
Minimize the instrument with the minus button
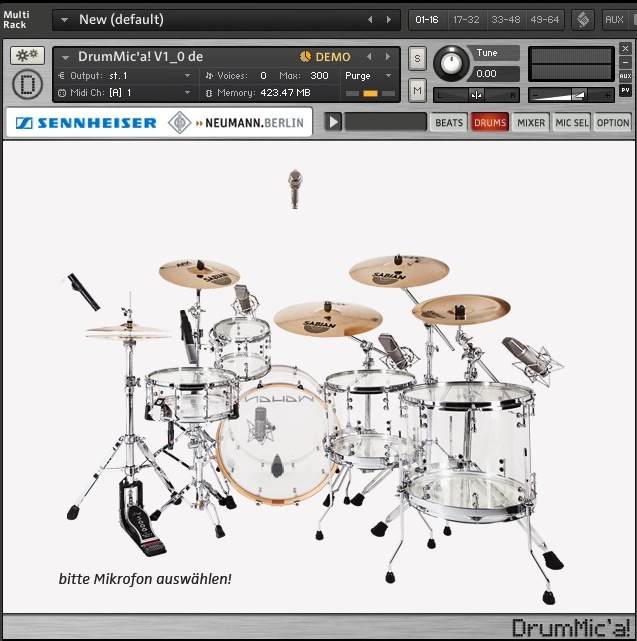625,63
